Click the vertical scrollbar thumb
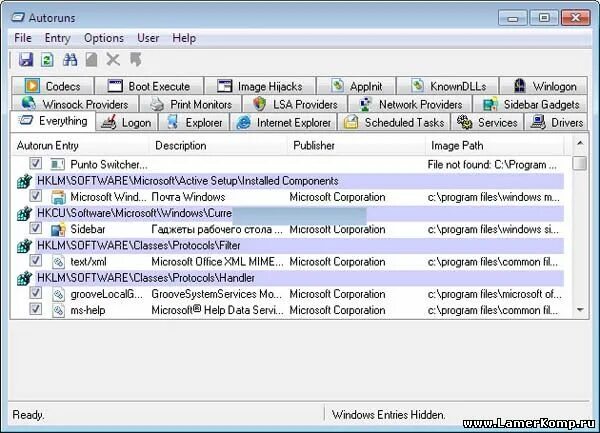 (x=580, y=163)
